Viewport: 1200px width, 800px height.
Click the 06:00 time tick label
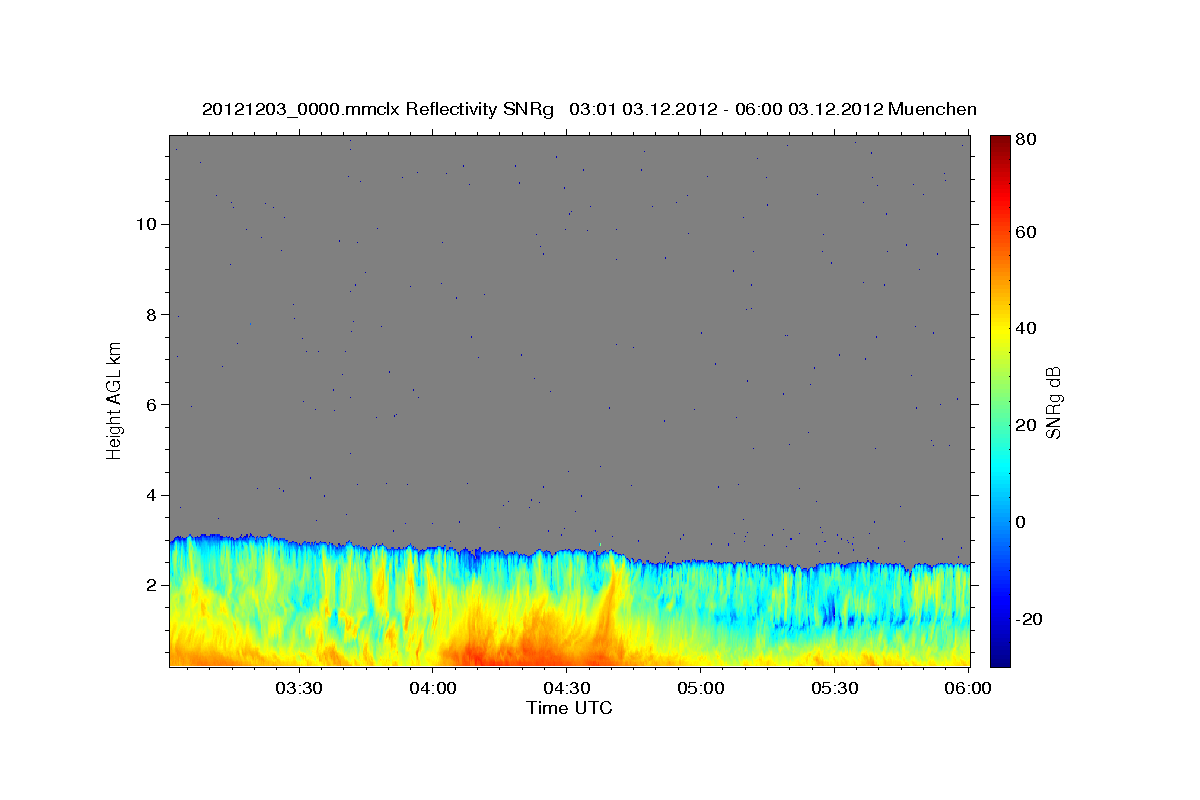coord(968,688)
